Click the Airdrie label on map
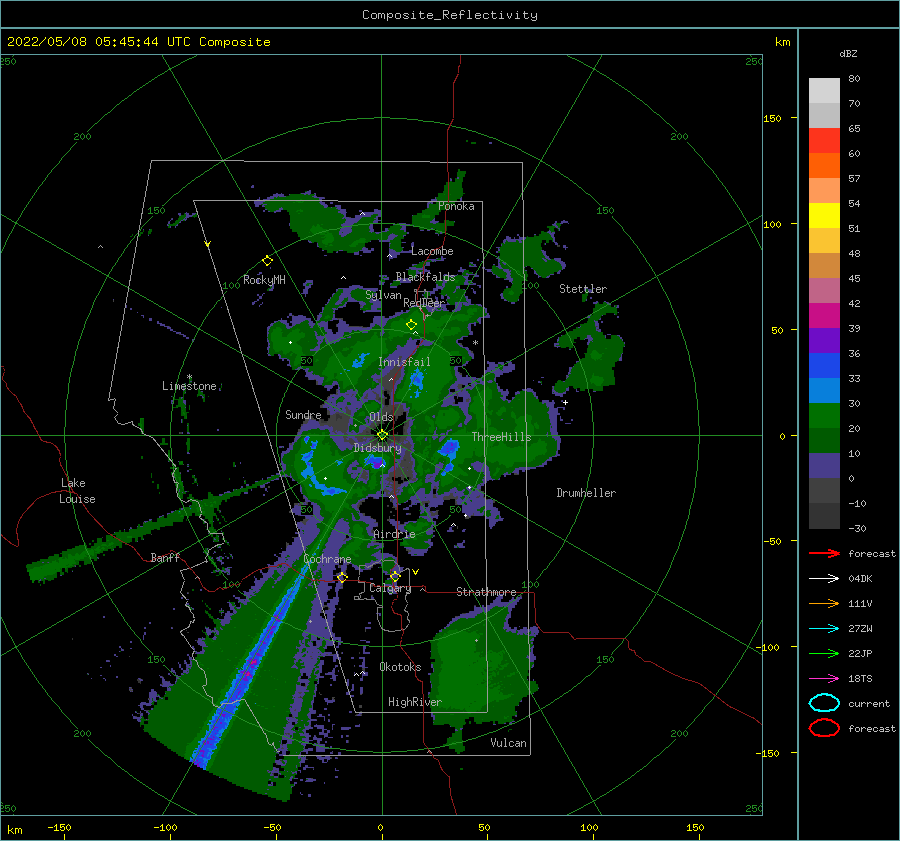This screenshot has width=900, height=841. point(394,534)
